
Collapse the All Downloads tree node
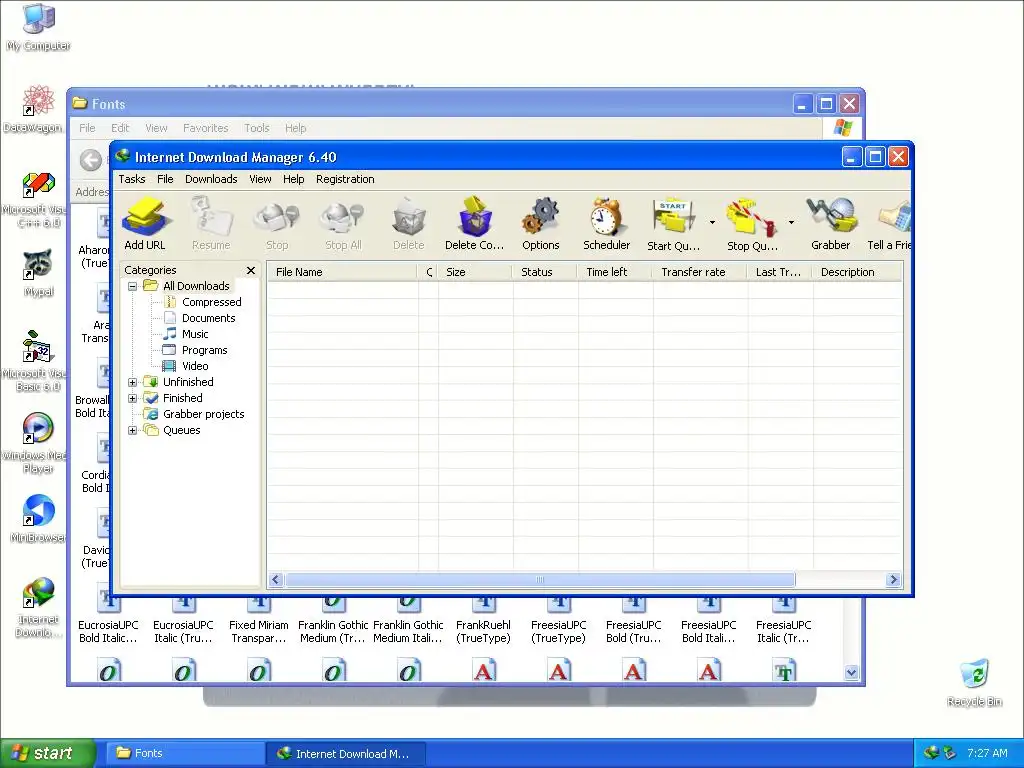[133, 286]
